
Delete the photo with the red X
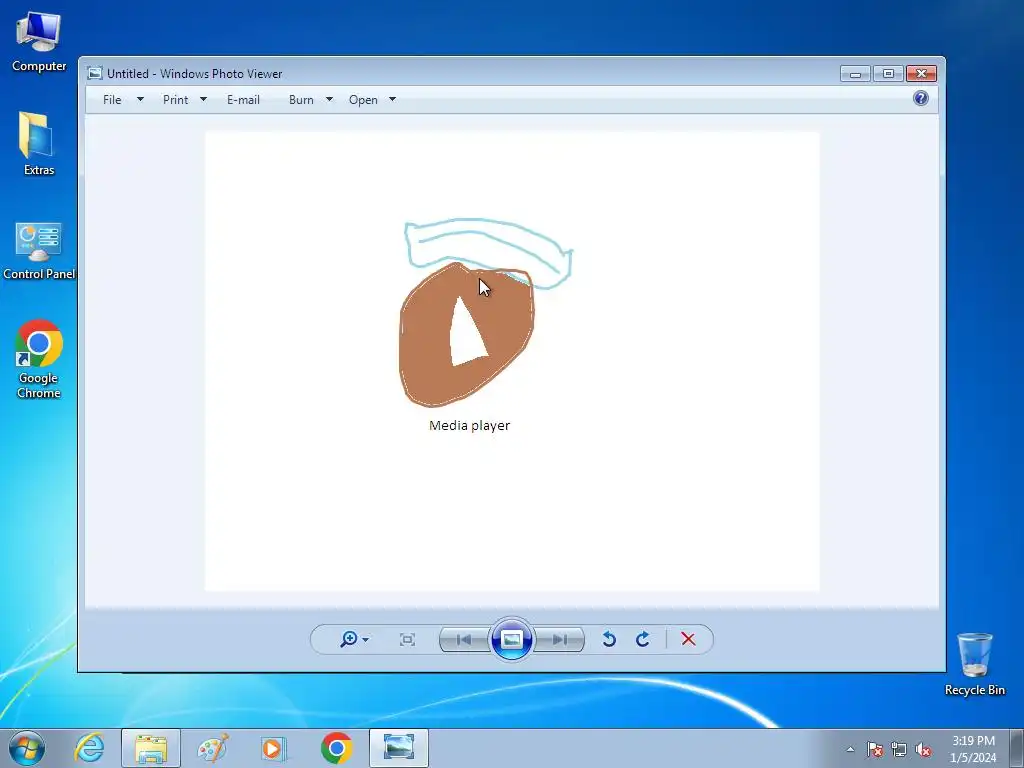click(688, 639)
